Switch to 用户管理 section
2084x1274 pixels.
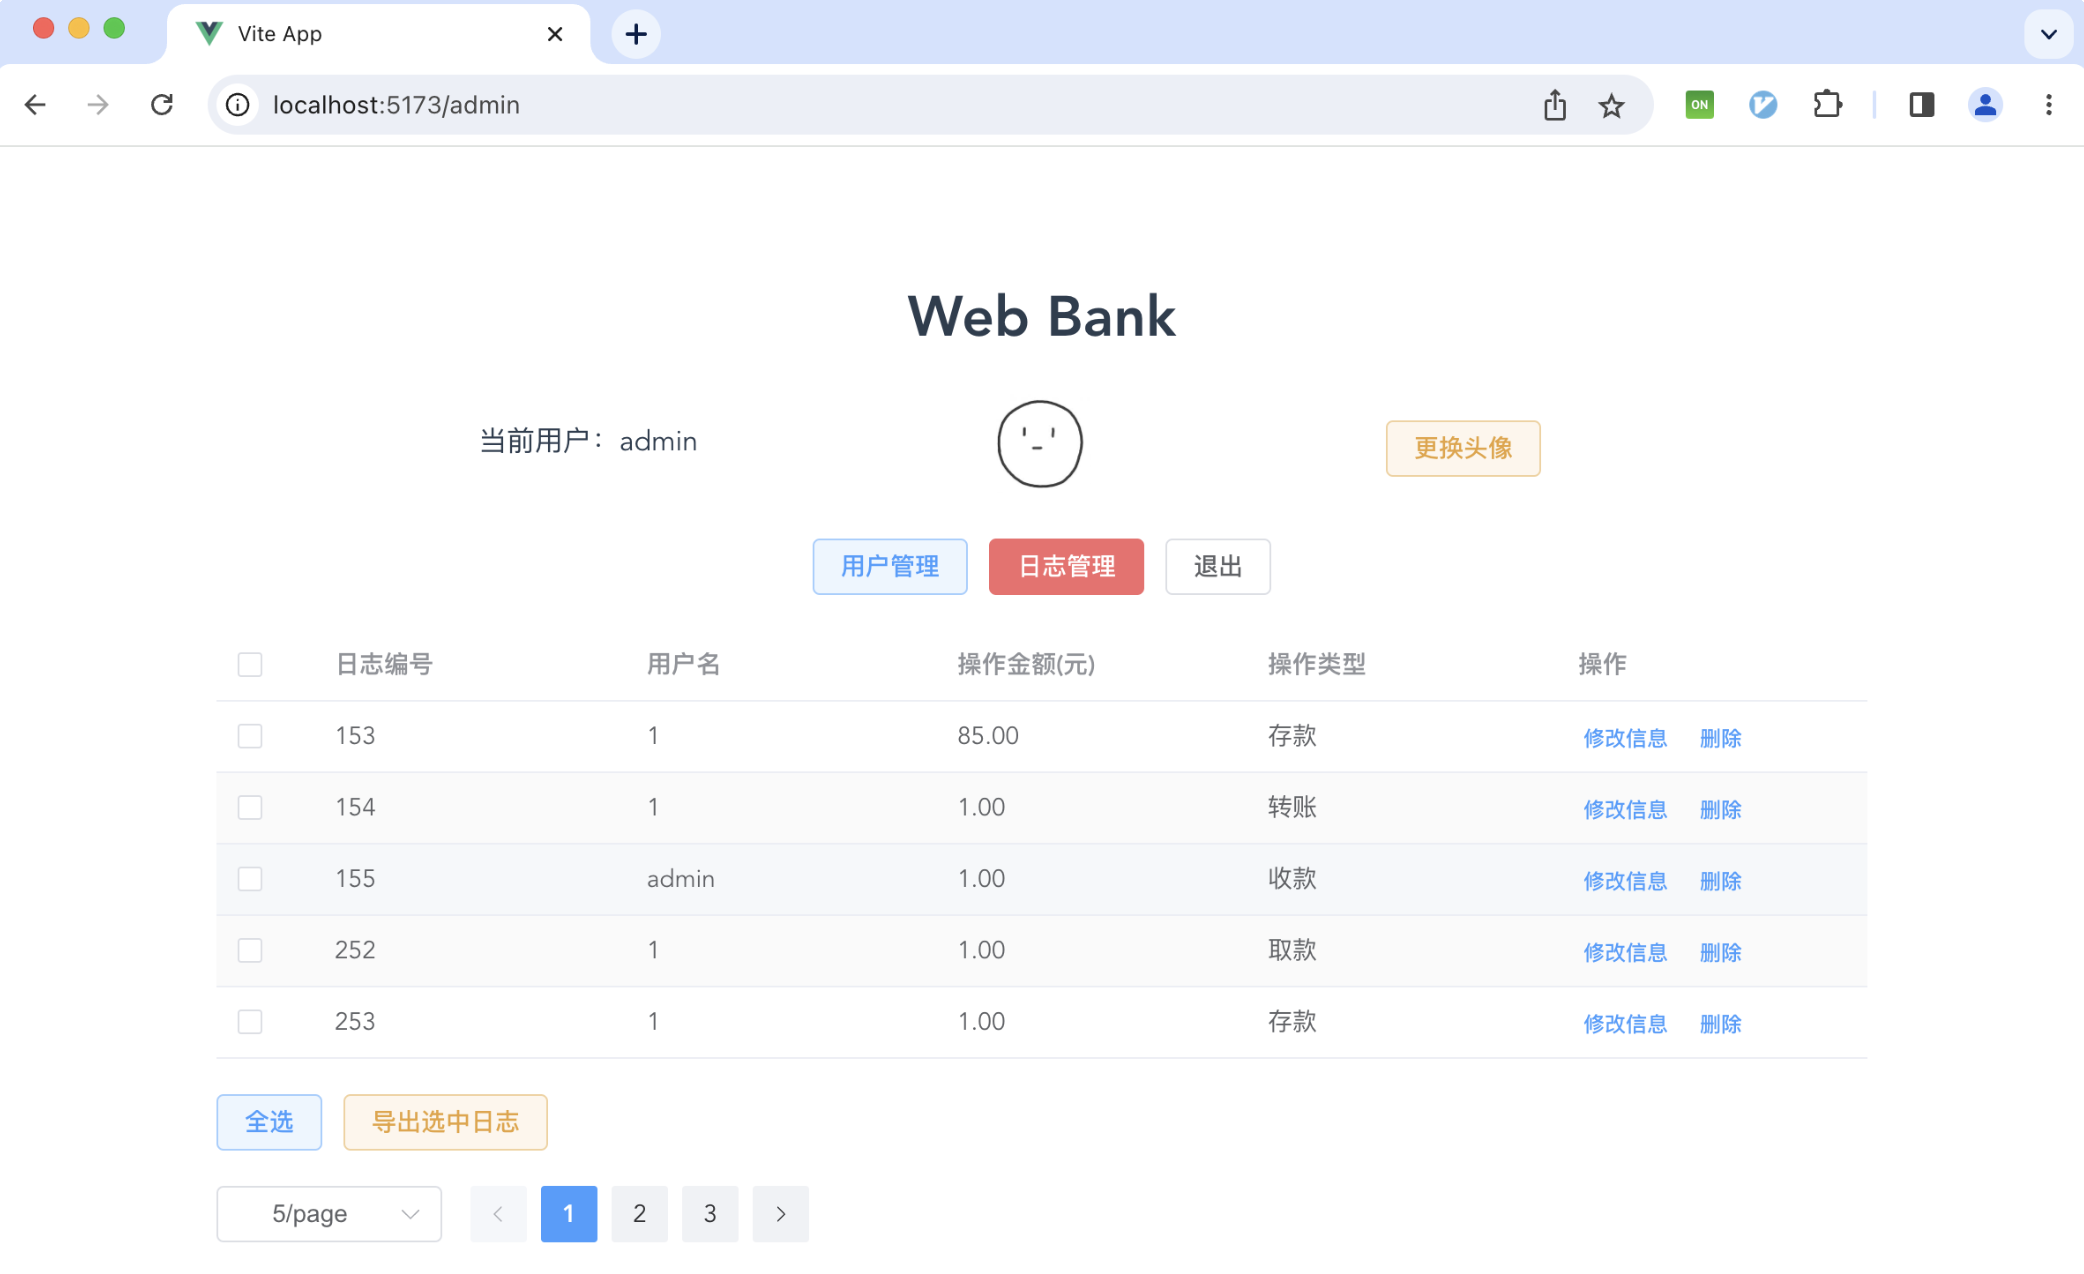(889, 567)
